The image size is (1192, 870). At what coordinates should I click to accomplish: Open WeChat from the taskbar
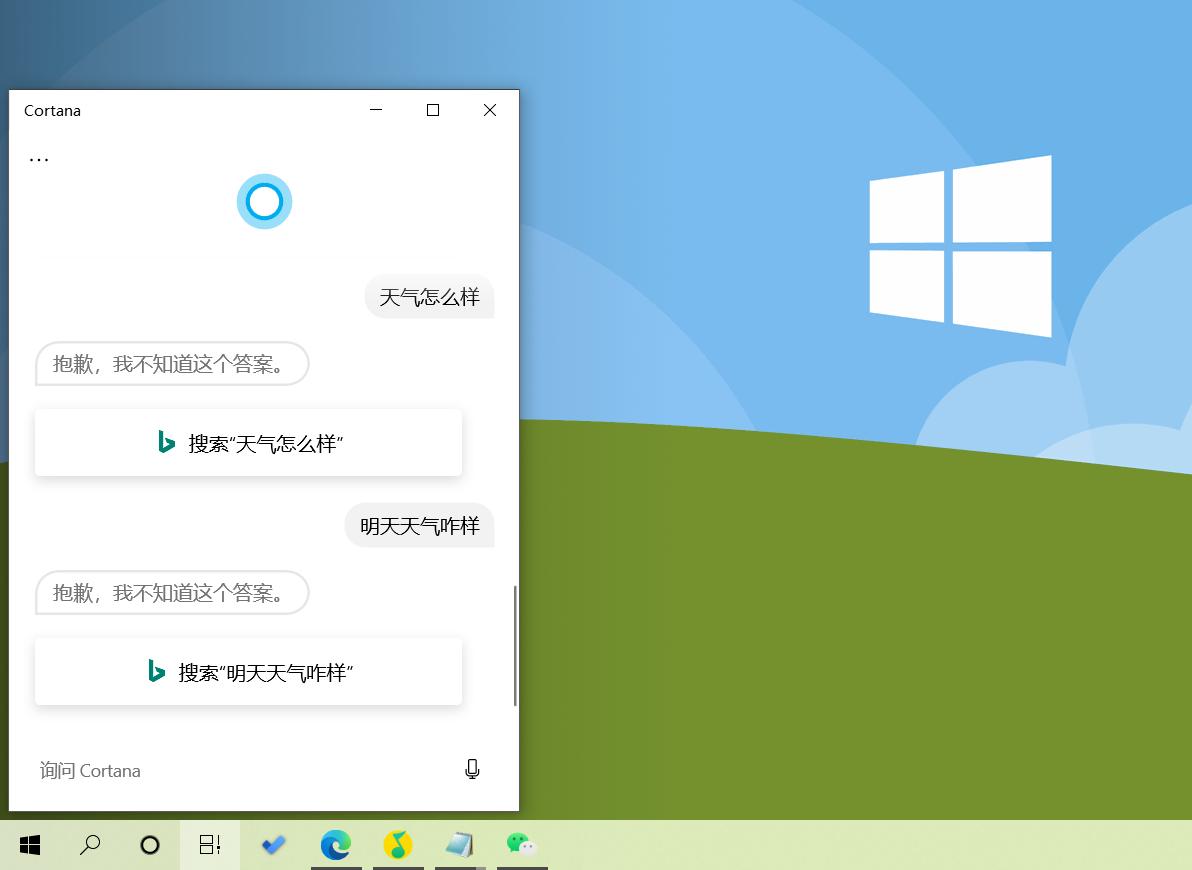tap(522, 845)
